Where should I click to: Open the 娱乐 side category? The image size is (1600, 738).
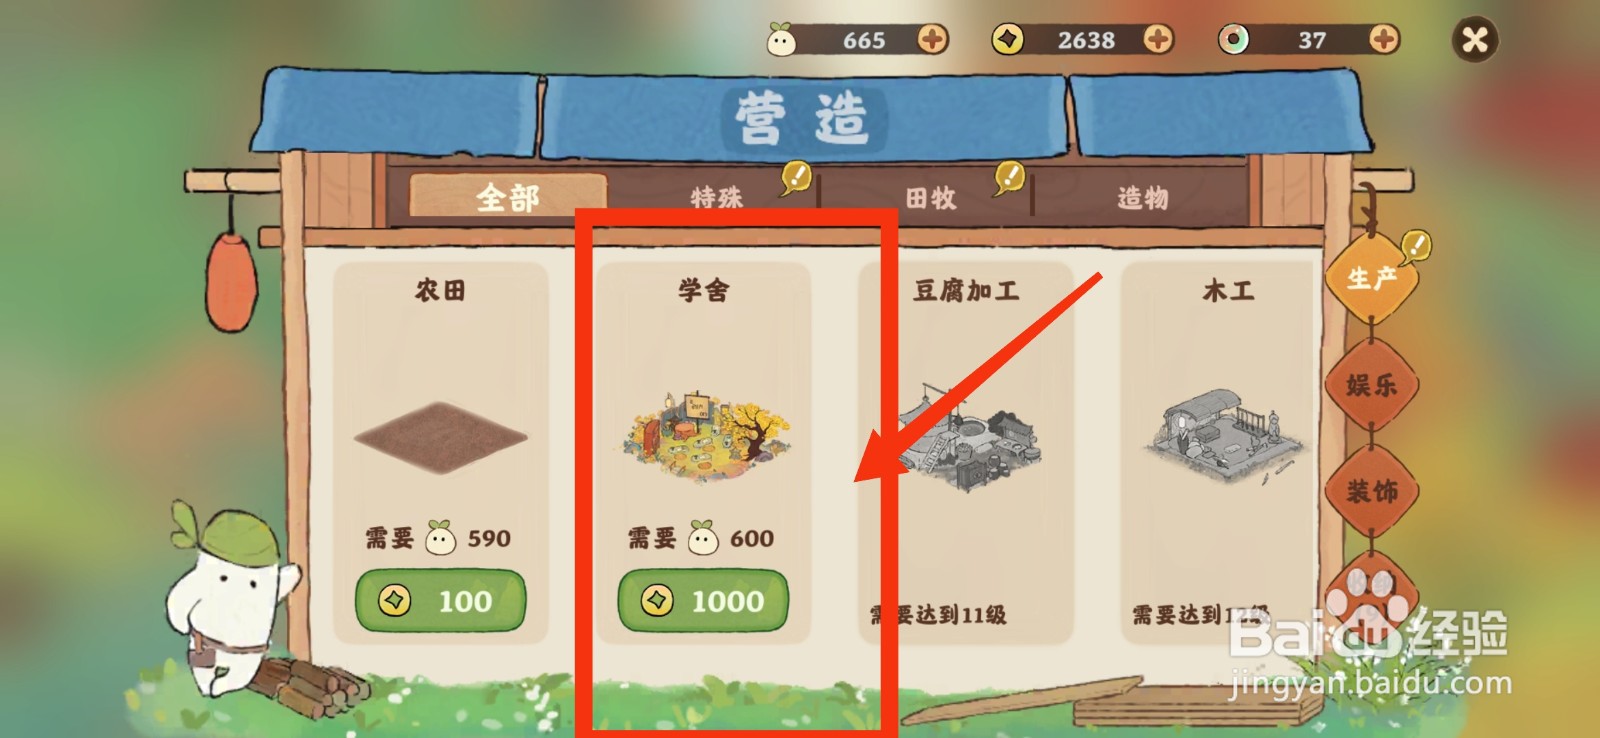(1371, 384)
